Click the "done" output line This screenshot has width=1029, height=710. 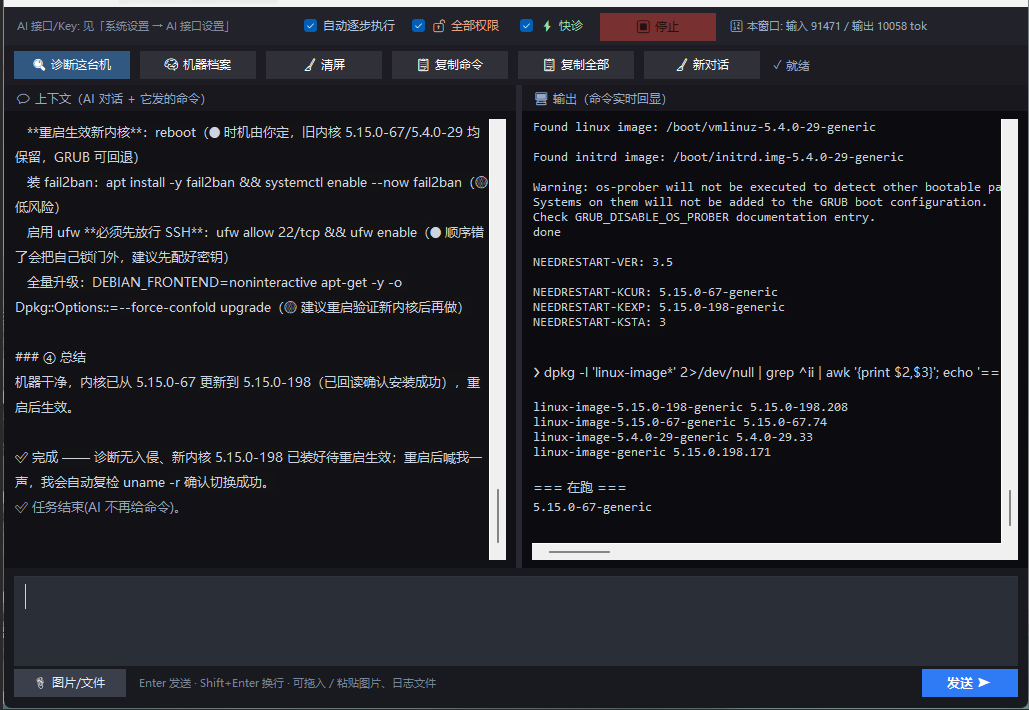(x=547, y=232)
